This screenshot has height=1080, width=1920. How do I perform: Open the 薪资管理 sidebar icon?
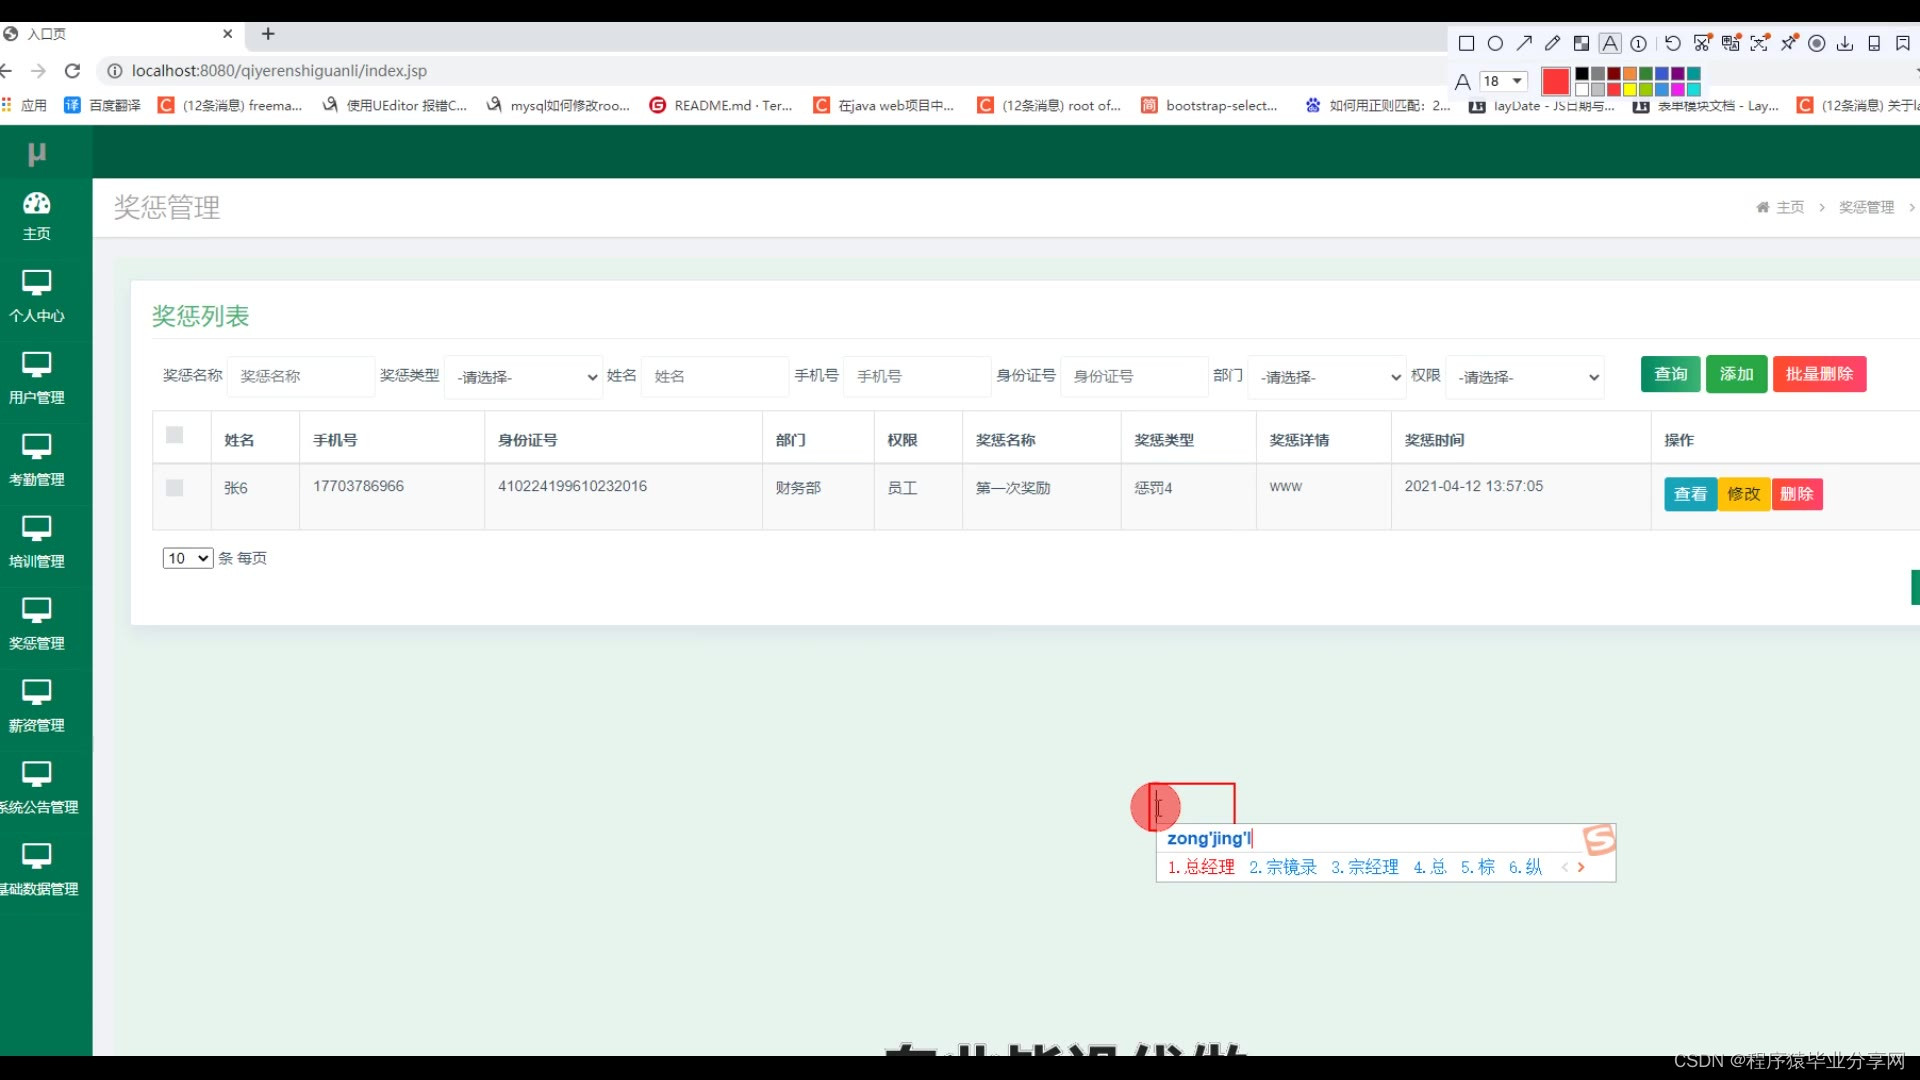(x=37, y=706)
